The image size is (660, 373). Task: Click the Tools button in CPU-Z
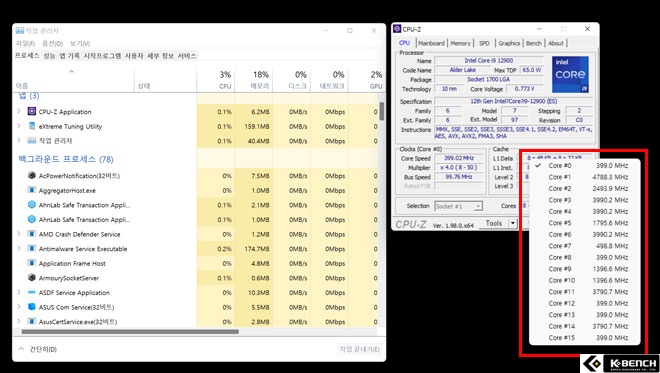494,224
